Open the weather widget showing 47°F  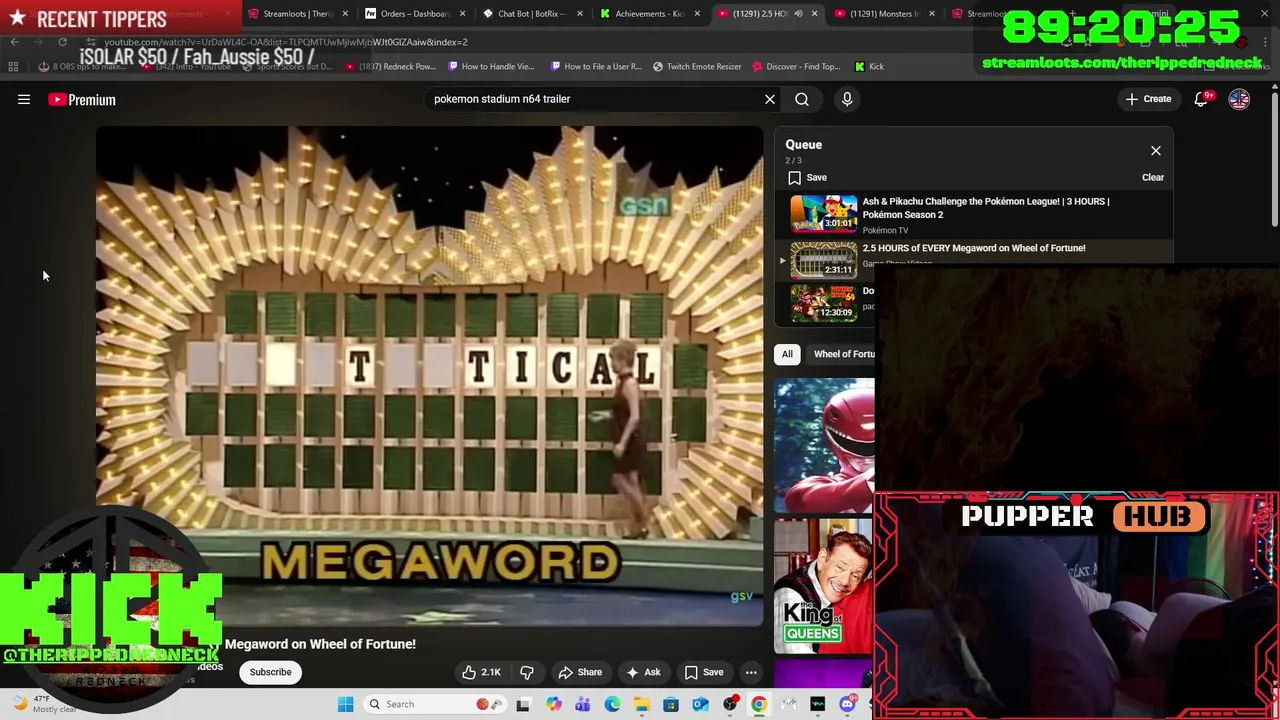point(45,704)
